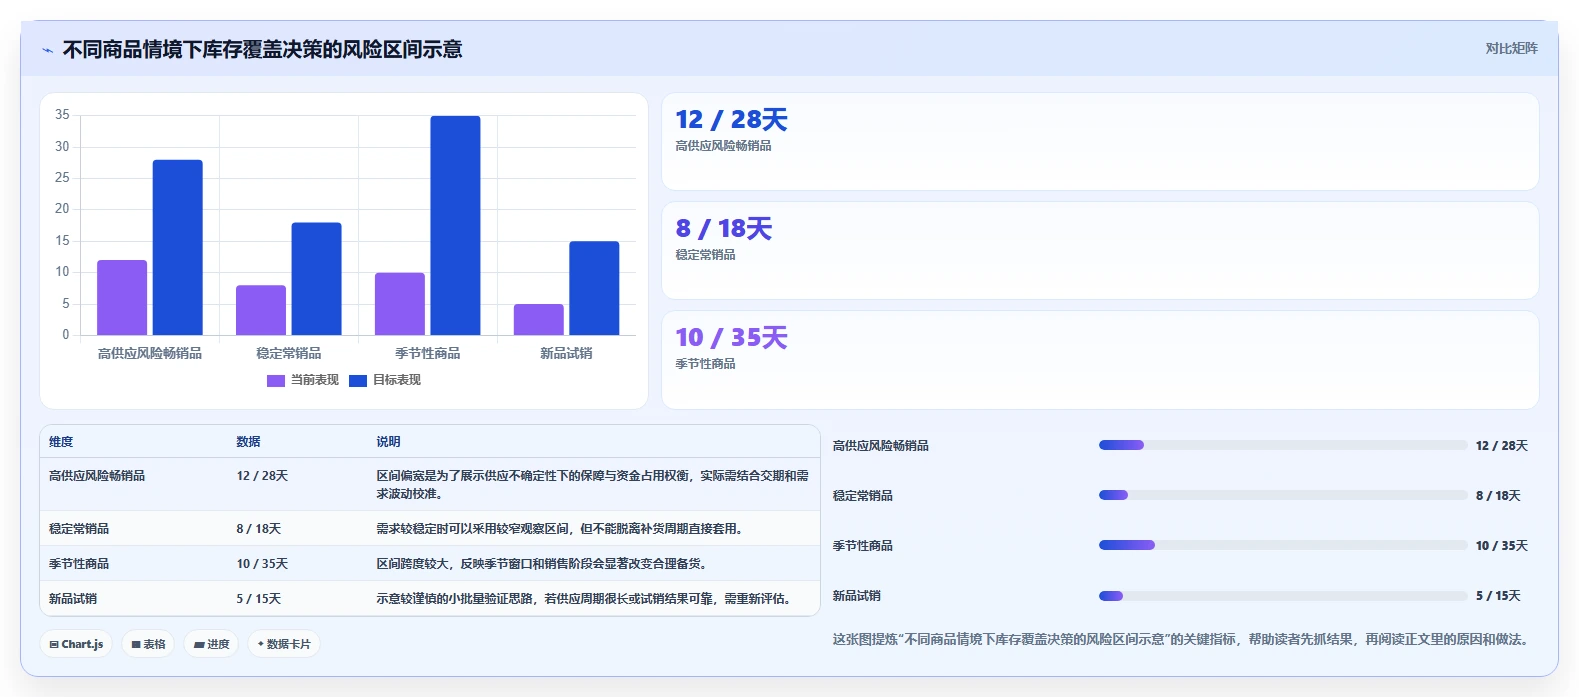
Task: Click the 对比矩阵 label in header
Action: coord(1511,48)
